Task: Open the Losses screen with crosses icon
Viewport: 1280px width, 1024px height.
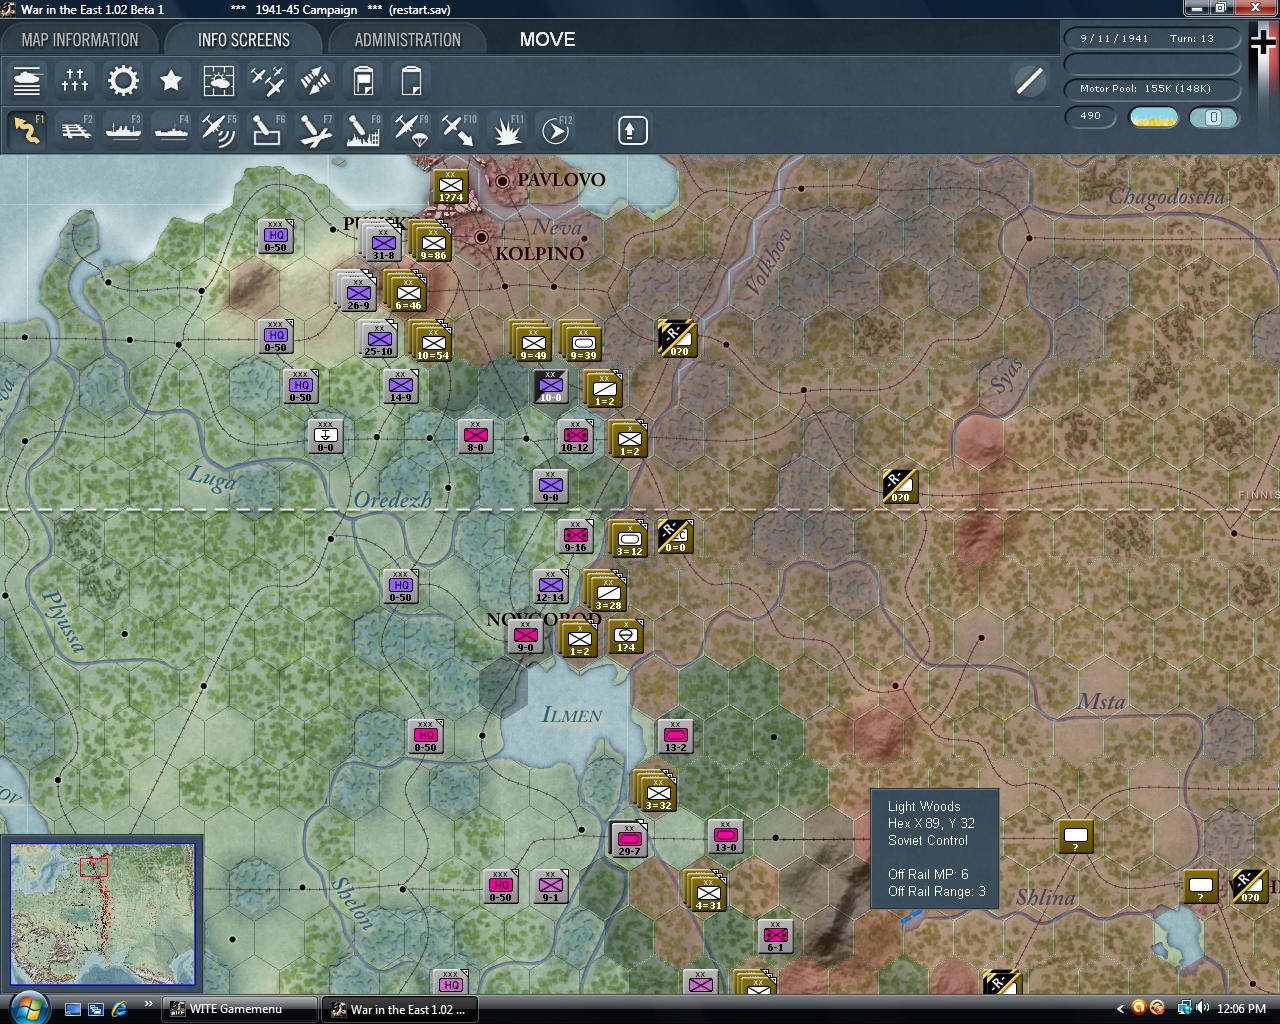Action: click(75, 81)
